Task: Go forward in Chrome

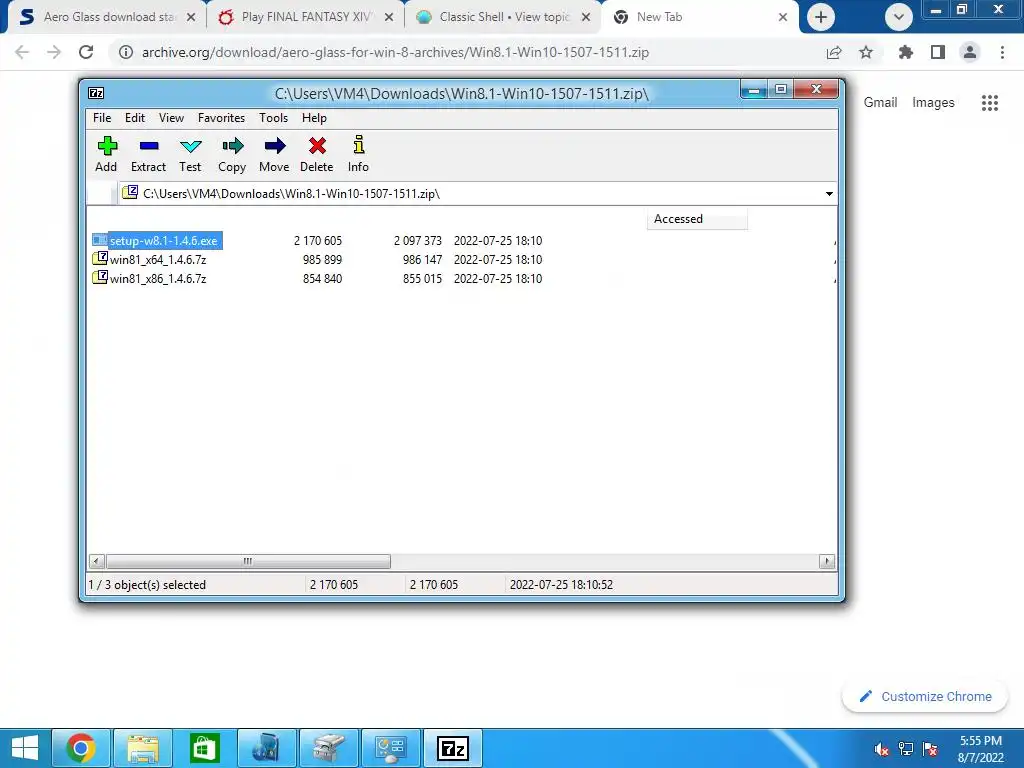Action: [54, 52]
